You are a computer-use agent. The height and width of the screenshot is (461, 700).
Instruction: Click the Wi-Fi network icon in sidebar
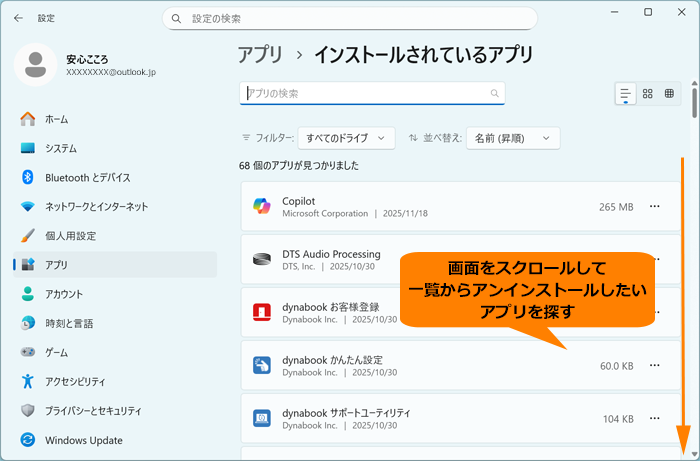(x=28, y=207)
